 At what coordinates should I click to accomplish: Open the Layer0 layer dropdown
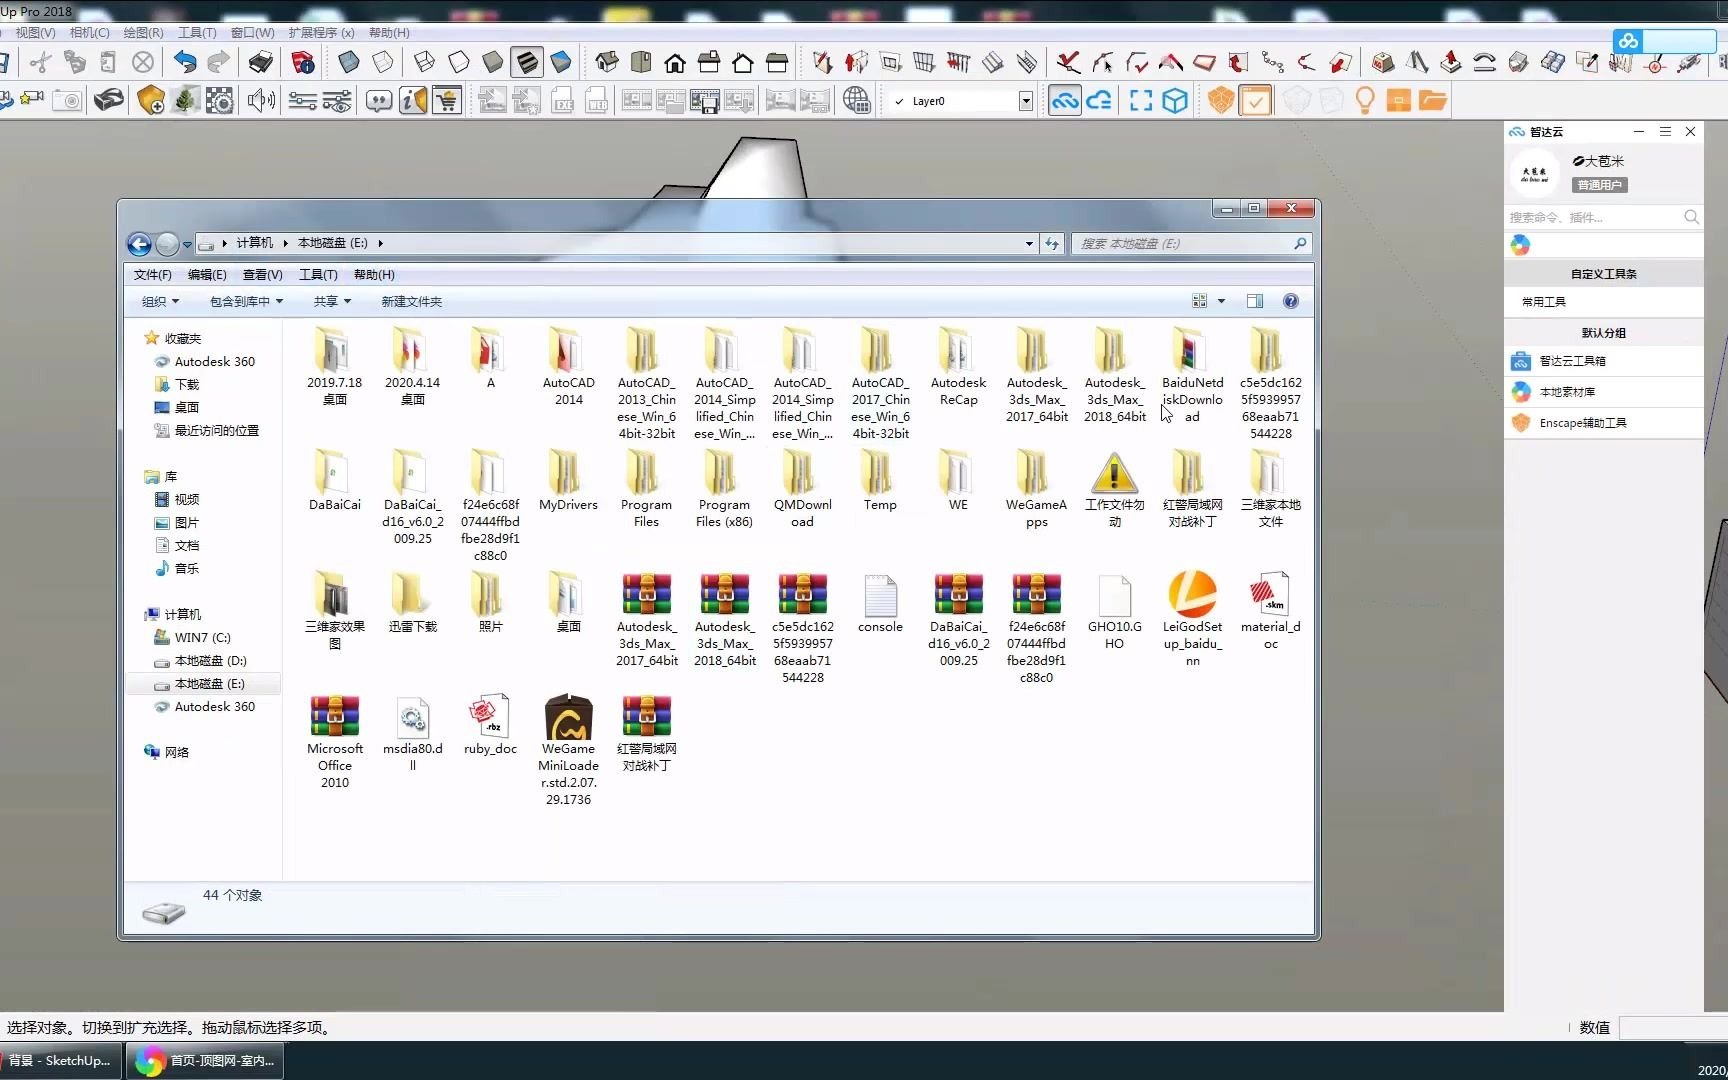1025,101
